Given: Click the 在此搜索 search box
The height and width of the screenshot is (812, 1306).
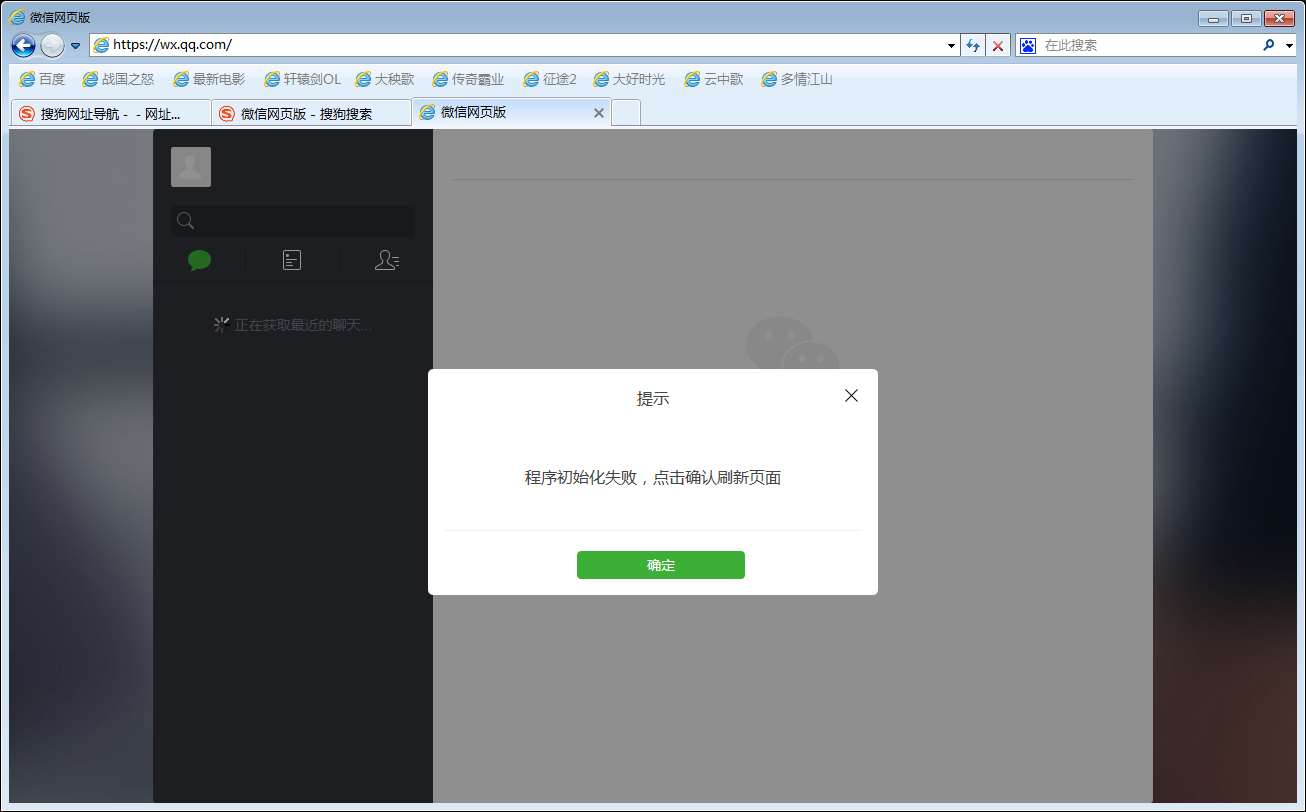Looking at the screenshot, I should (x=1148, y=45).
